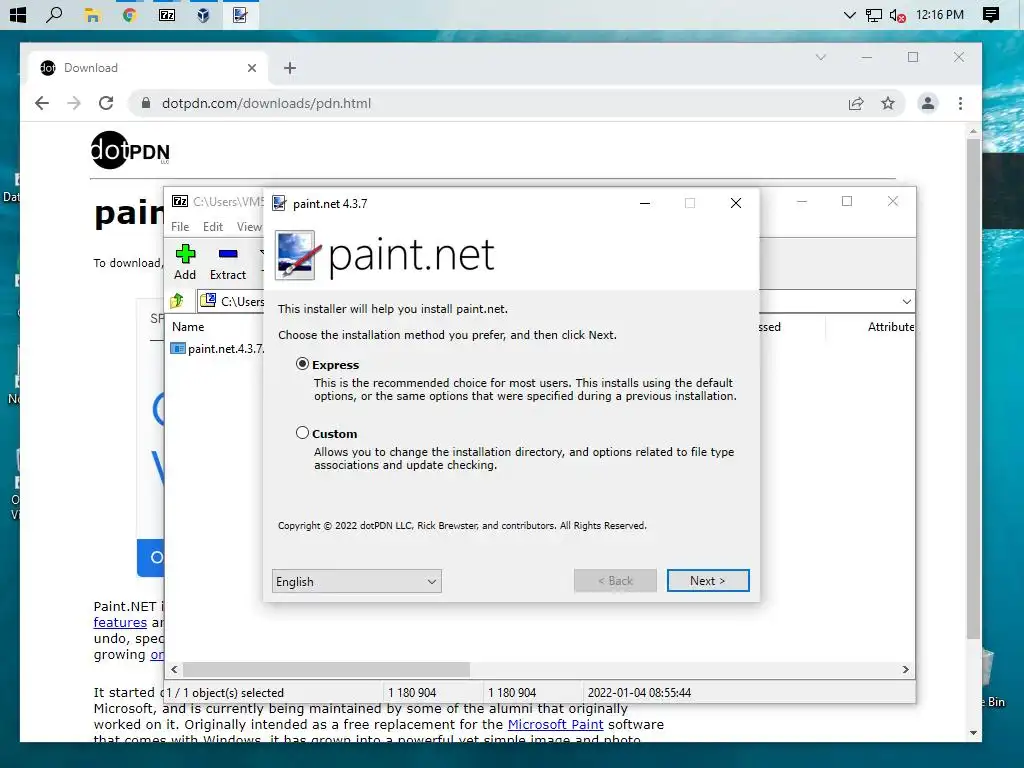This screenshot has height=768, width=1024.
Task: Bookmark this page with star icon
Action: pos(888,103)
